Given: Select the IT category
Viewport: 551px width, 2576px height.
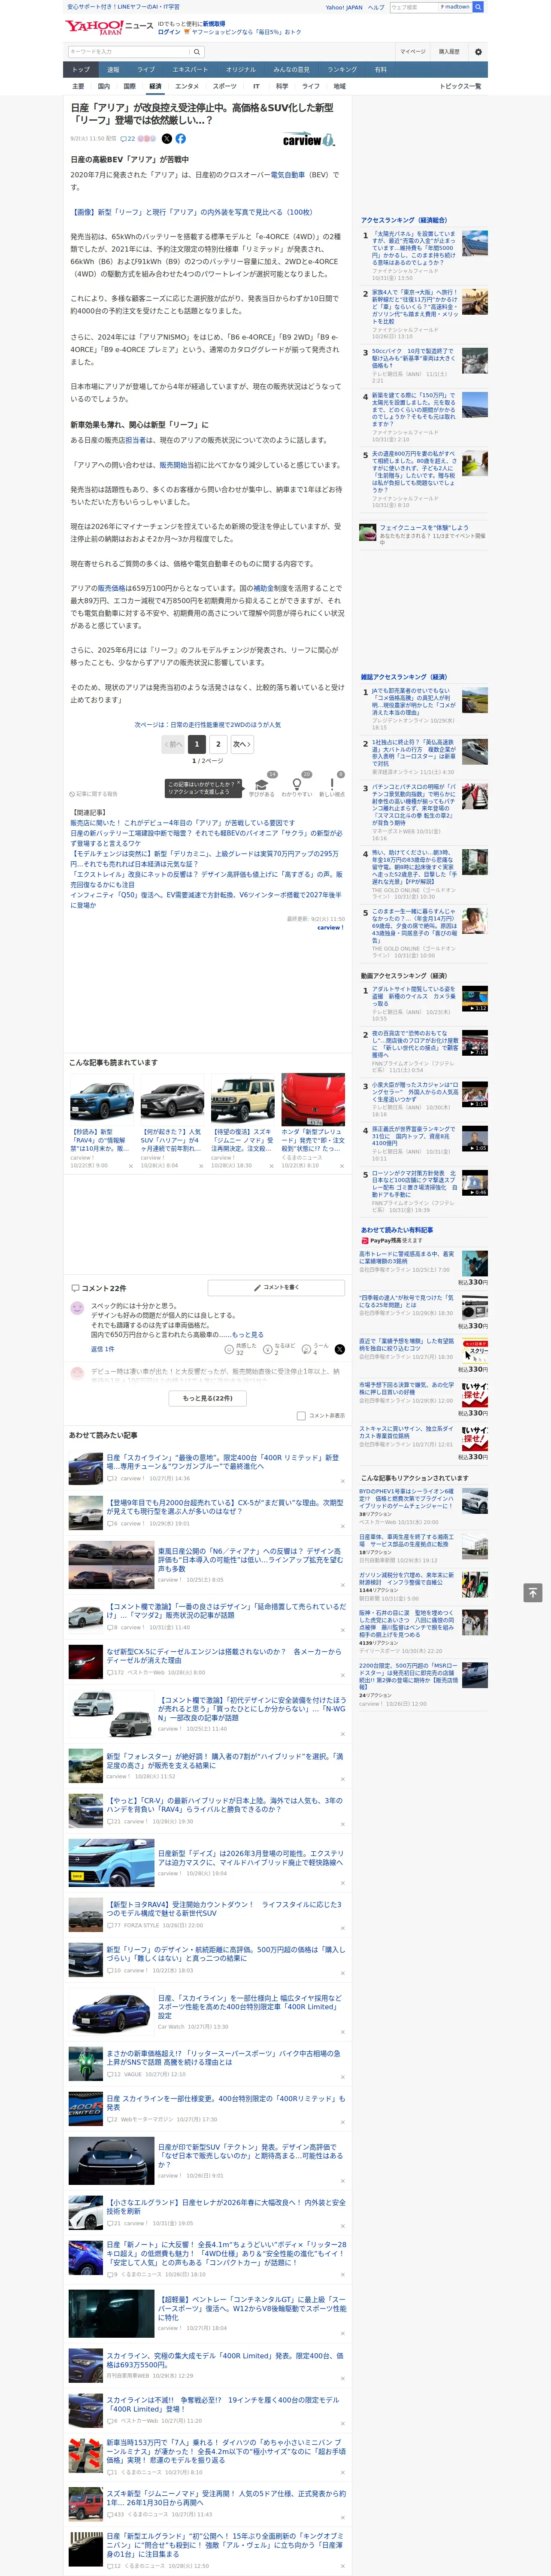Looking at the screenshot, I should click(x=256, y=86).
